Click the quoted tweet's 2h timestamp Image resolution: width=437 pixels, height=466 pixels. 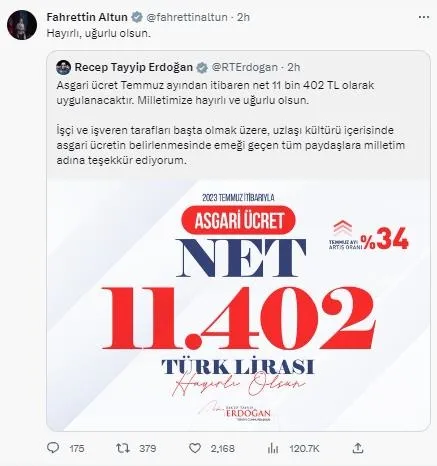pyautogui.click(x=294, y=67)
